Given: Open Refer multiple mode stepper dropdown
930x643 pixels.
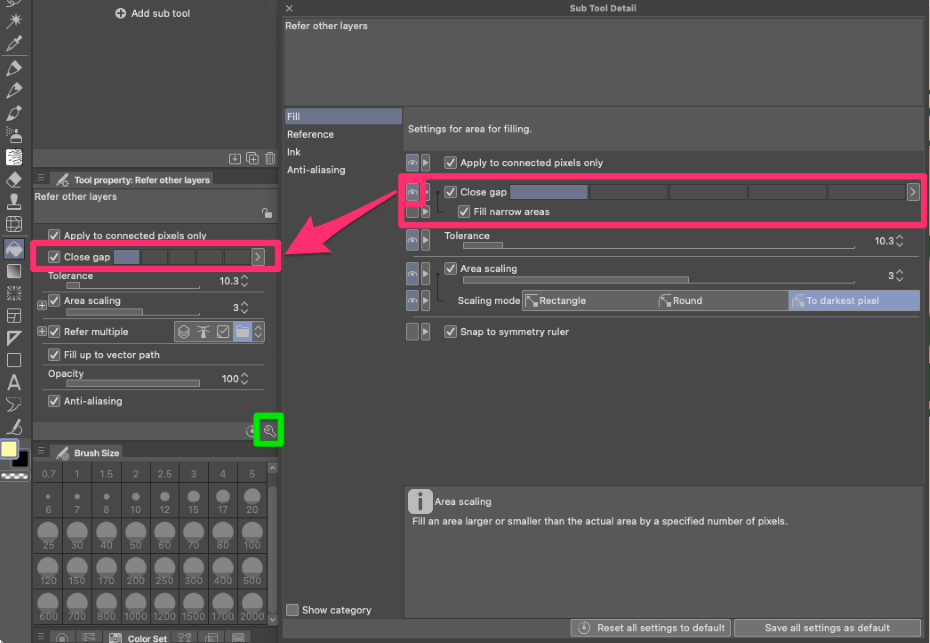Looking at the screenshot, I should (x=258, y=332).
